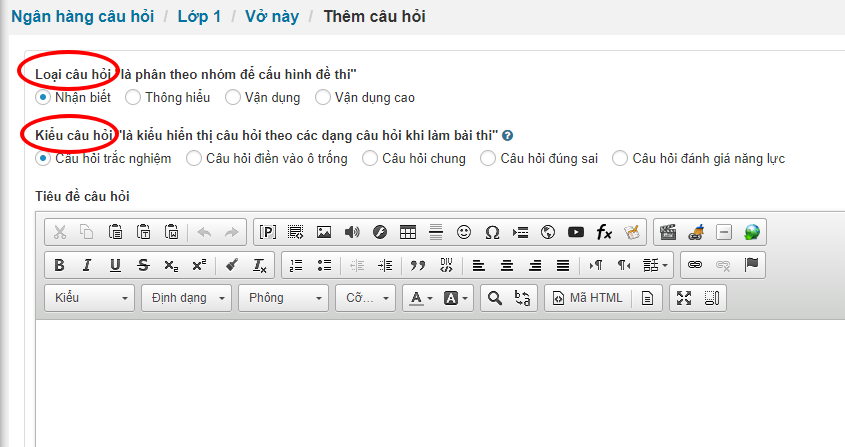This screenshot has height=447, width=845.
Task: Click the Remove format icon
Action: coord(260,265)
